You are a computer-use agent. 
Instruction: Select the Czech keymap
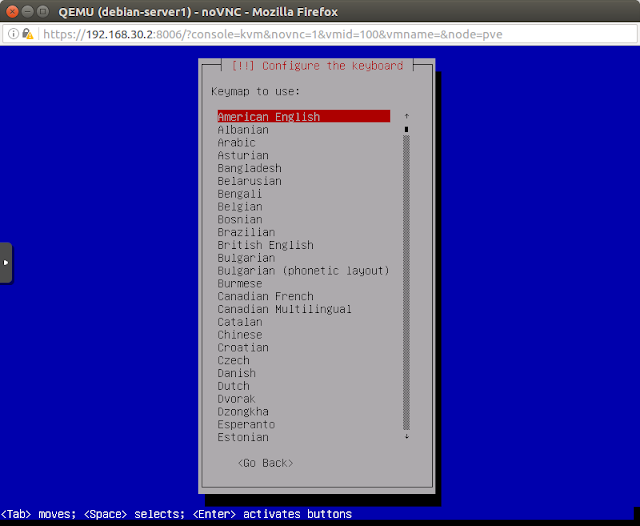(233, 360)
